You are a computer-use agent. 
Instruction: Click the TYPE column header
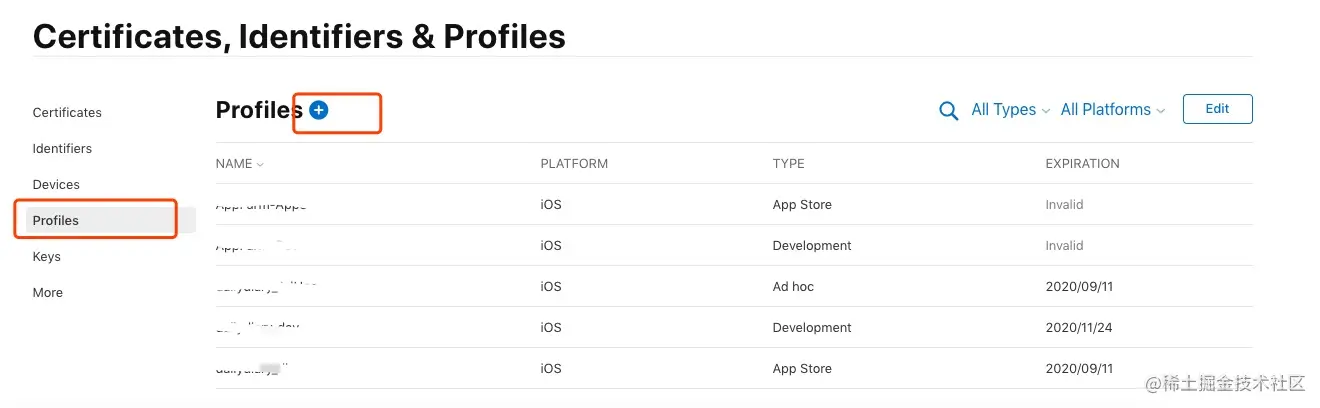click(x=788, y=164)
